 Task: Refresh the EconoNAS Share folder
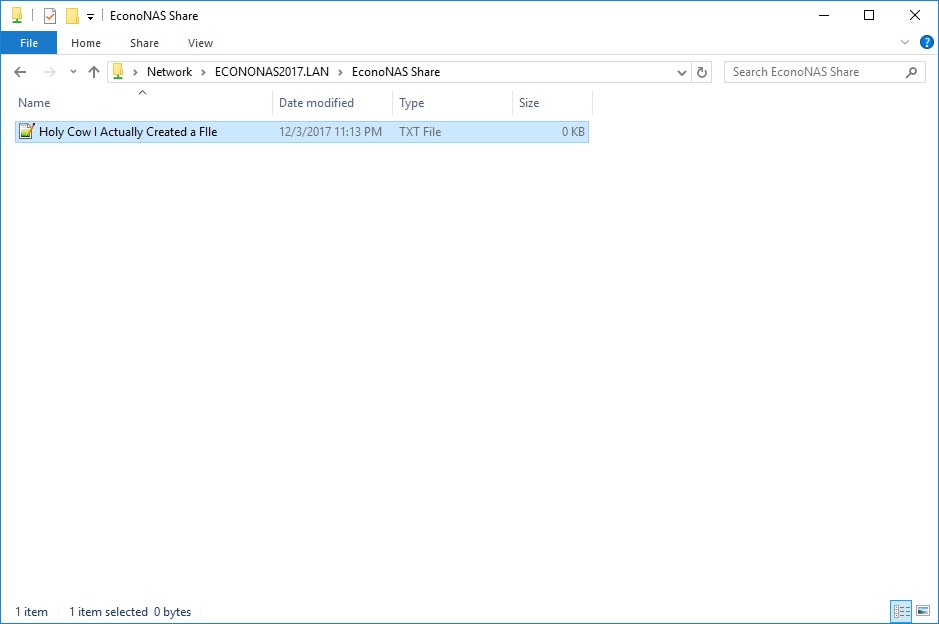pyautogui.click(x=702, y=72)
